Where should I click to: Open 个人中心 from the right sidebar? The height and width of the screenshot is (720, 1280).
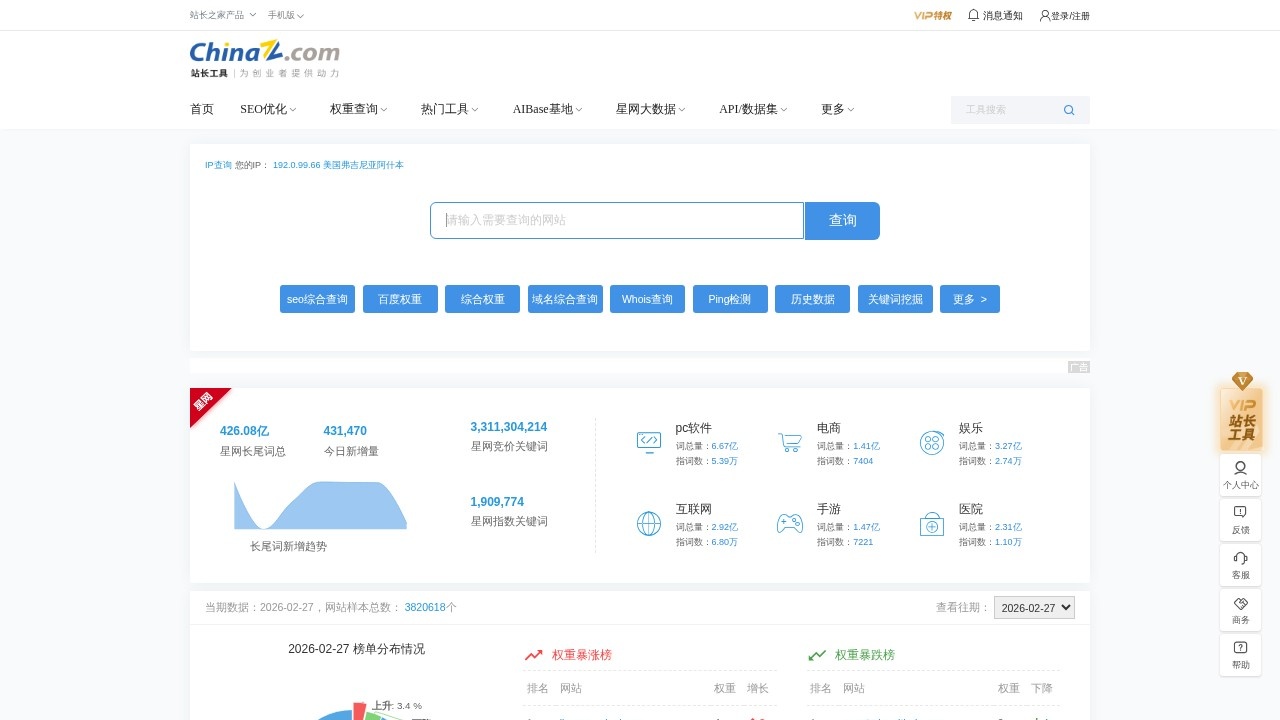[x=1240, y=473]
